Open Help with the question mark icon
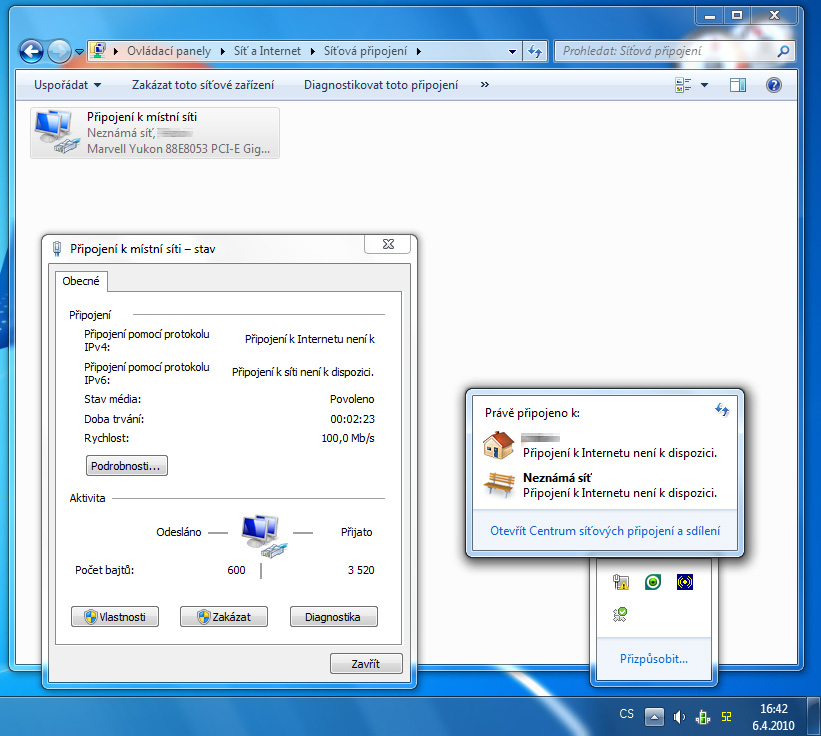 [773, 85]
